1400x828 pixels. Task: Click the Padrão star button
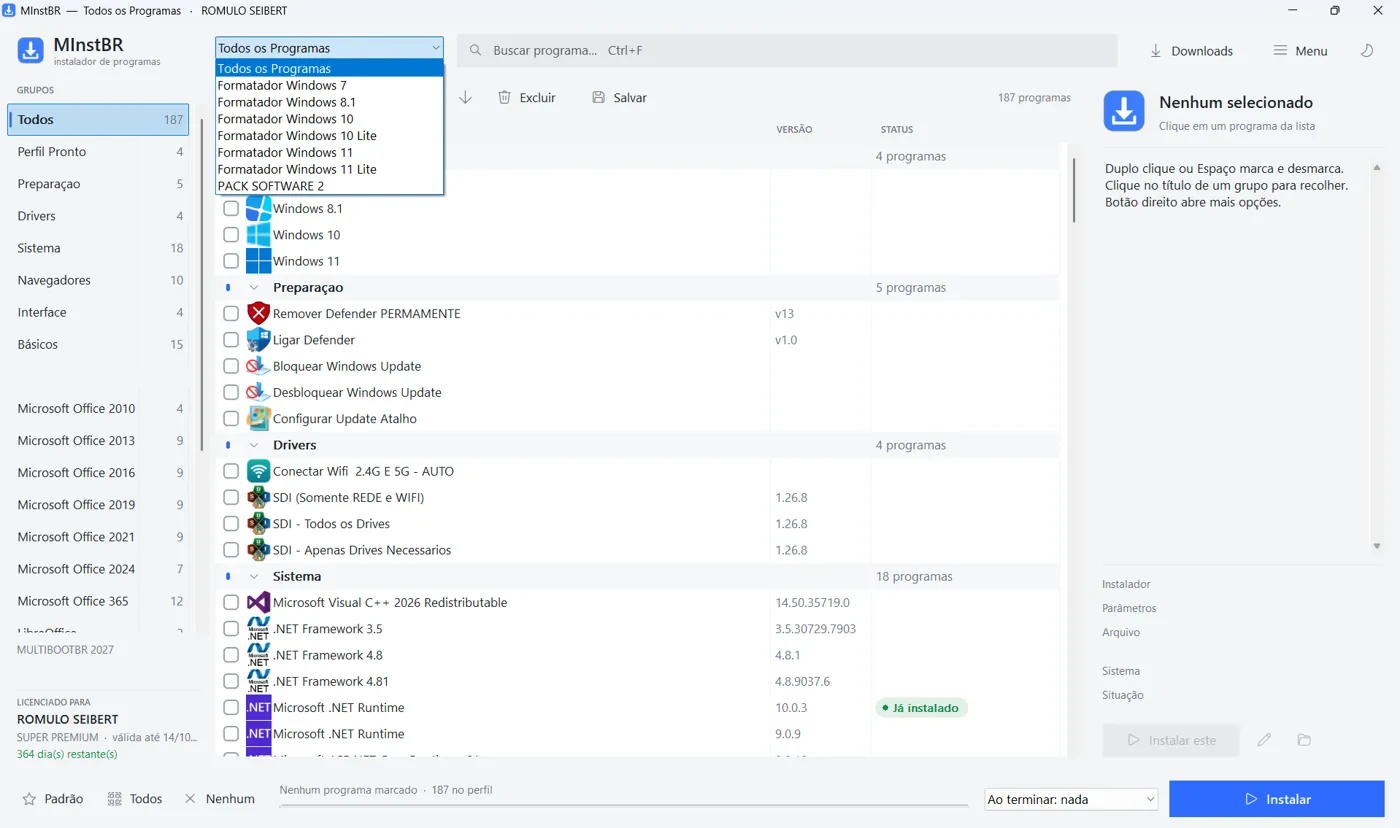tap(53, 799)
